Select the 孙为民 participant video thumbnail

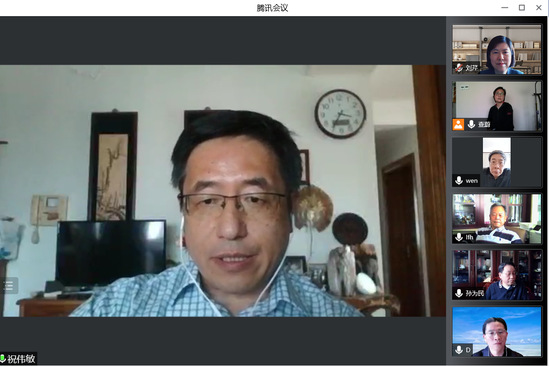coord(496,275)
